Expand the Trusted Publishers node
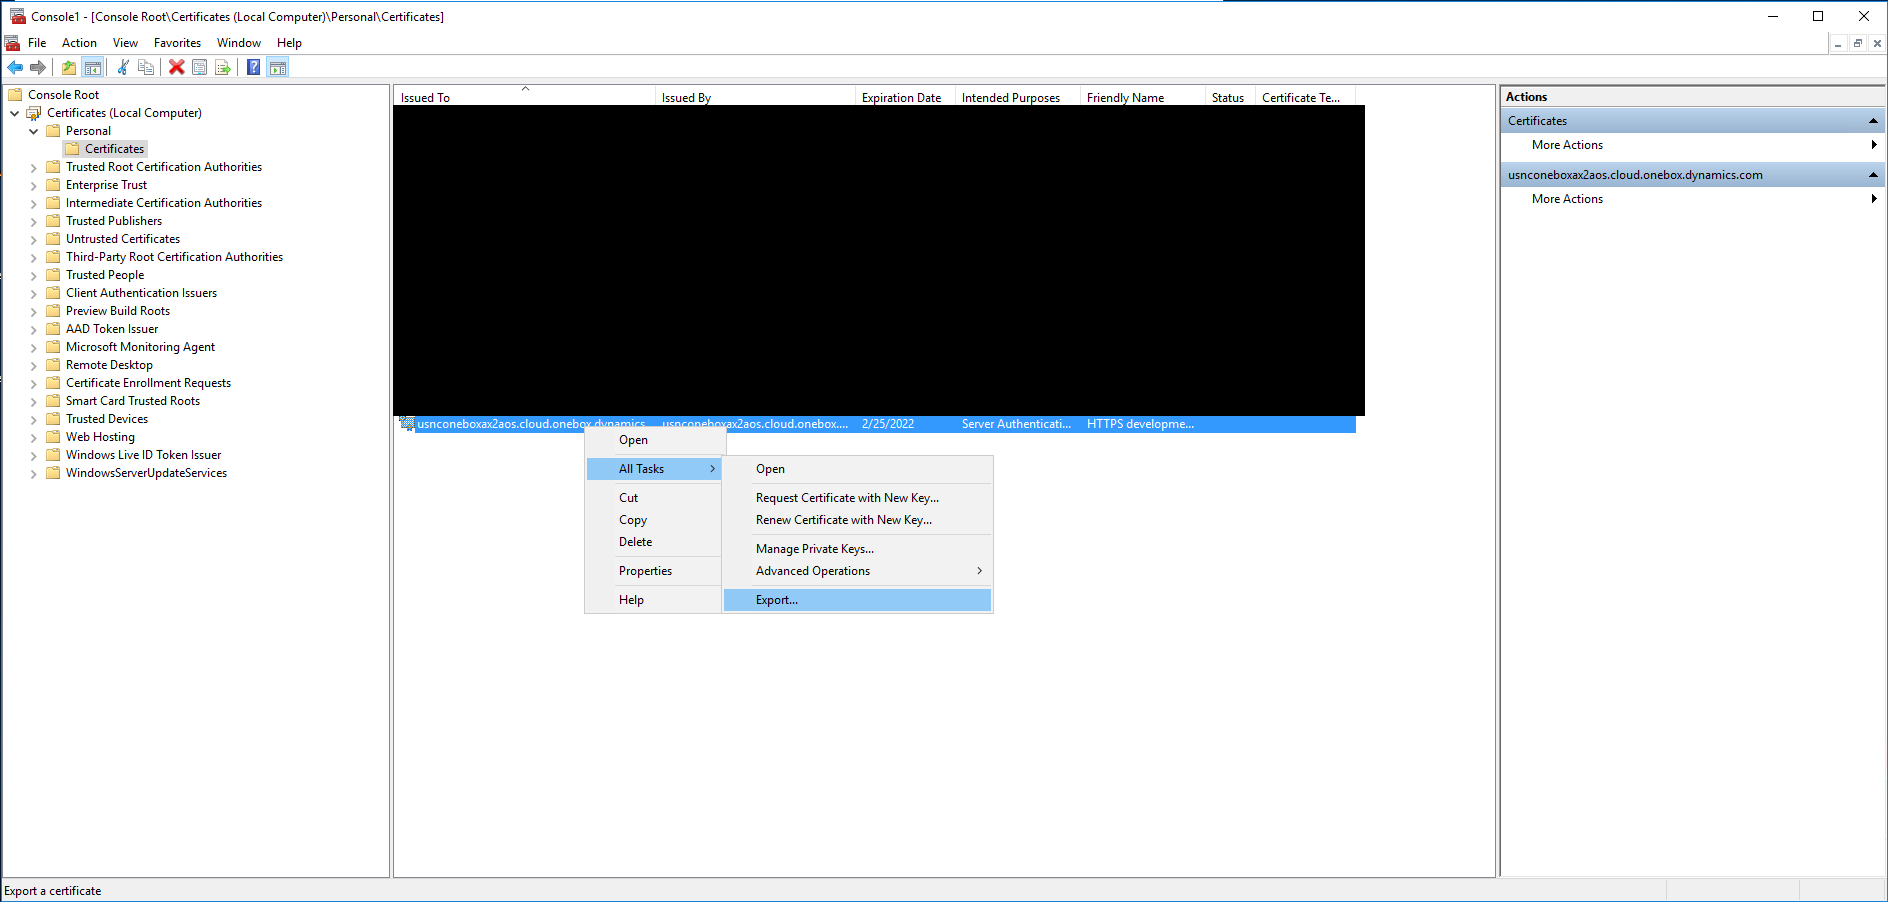The width and height of the screenshot is (1888, 902). [34, 221]
